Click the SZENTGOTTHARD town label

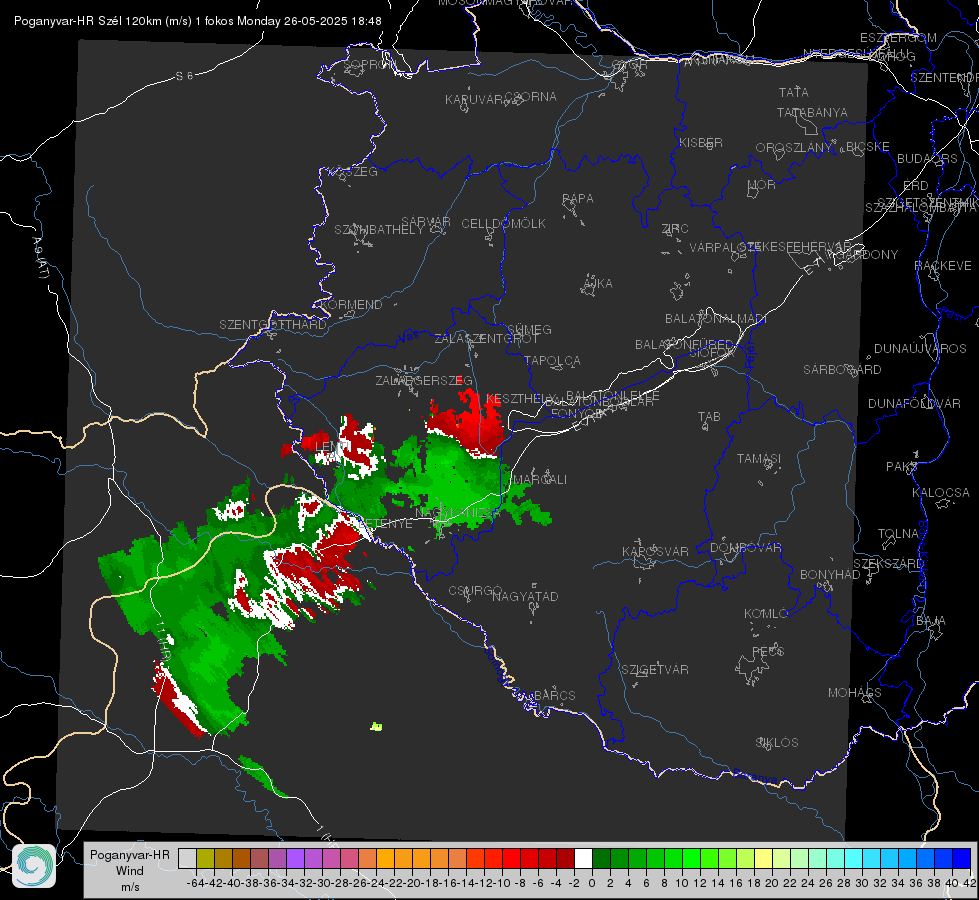273,325
